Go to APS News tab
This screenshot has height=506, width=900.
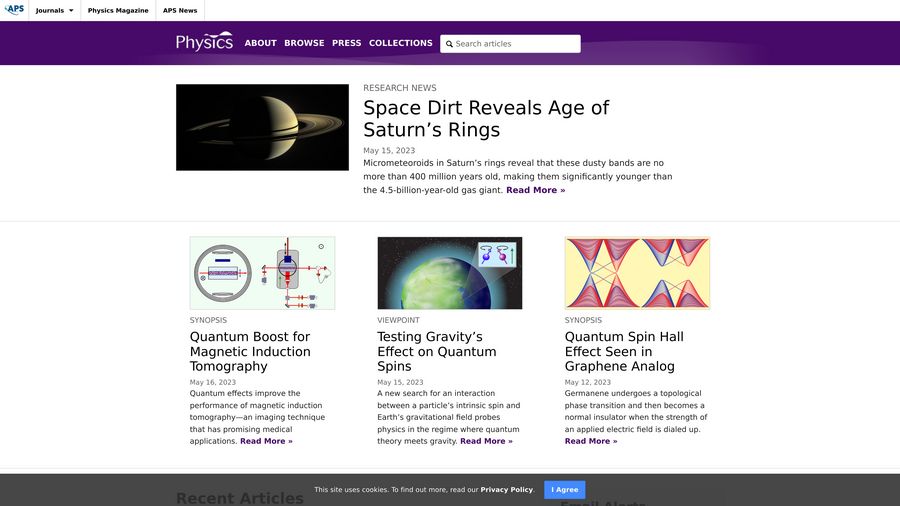tap(180, 10)
